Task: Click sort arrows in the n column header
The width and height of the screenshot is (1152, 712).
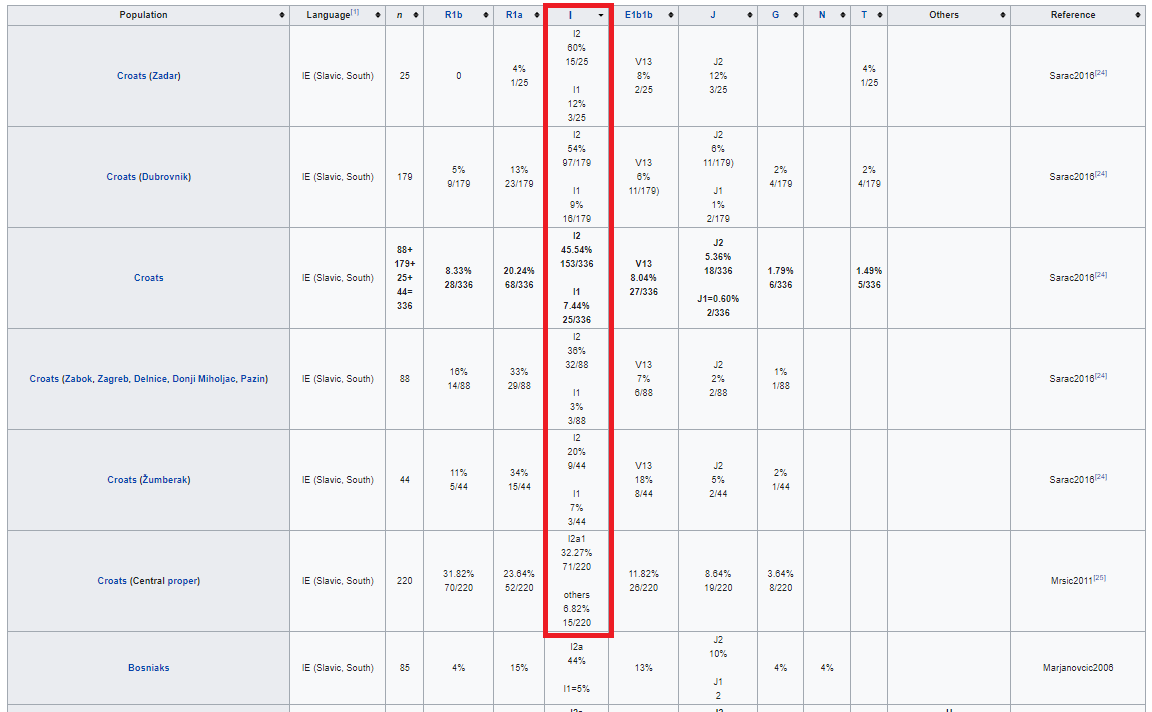Action: tap(415, 15)
